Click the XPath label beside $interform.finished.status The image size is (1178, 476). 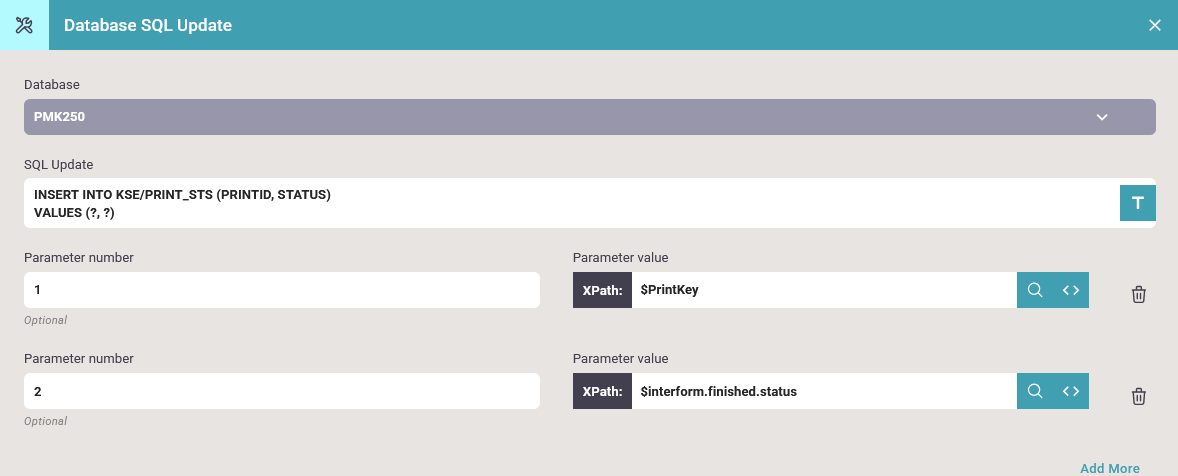coord(603,391)
